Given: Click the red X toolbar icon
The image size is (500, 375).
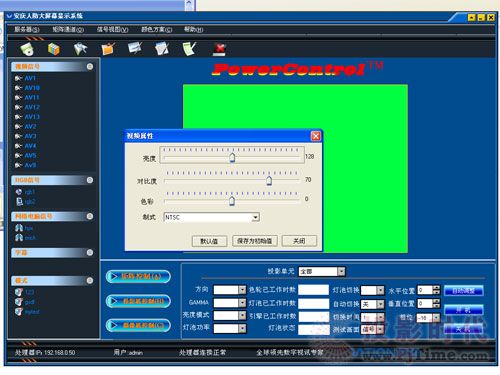Looking at the screenshot, I should click(x=219, y=49).
